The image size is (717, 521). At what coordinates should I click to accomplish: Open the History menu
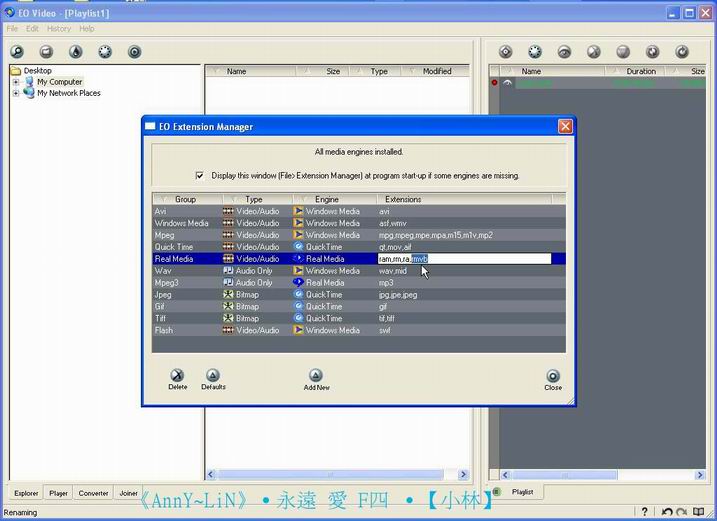pyautogui.click(x=59, y=28)
